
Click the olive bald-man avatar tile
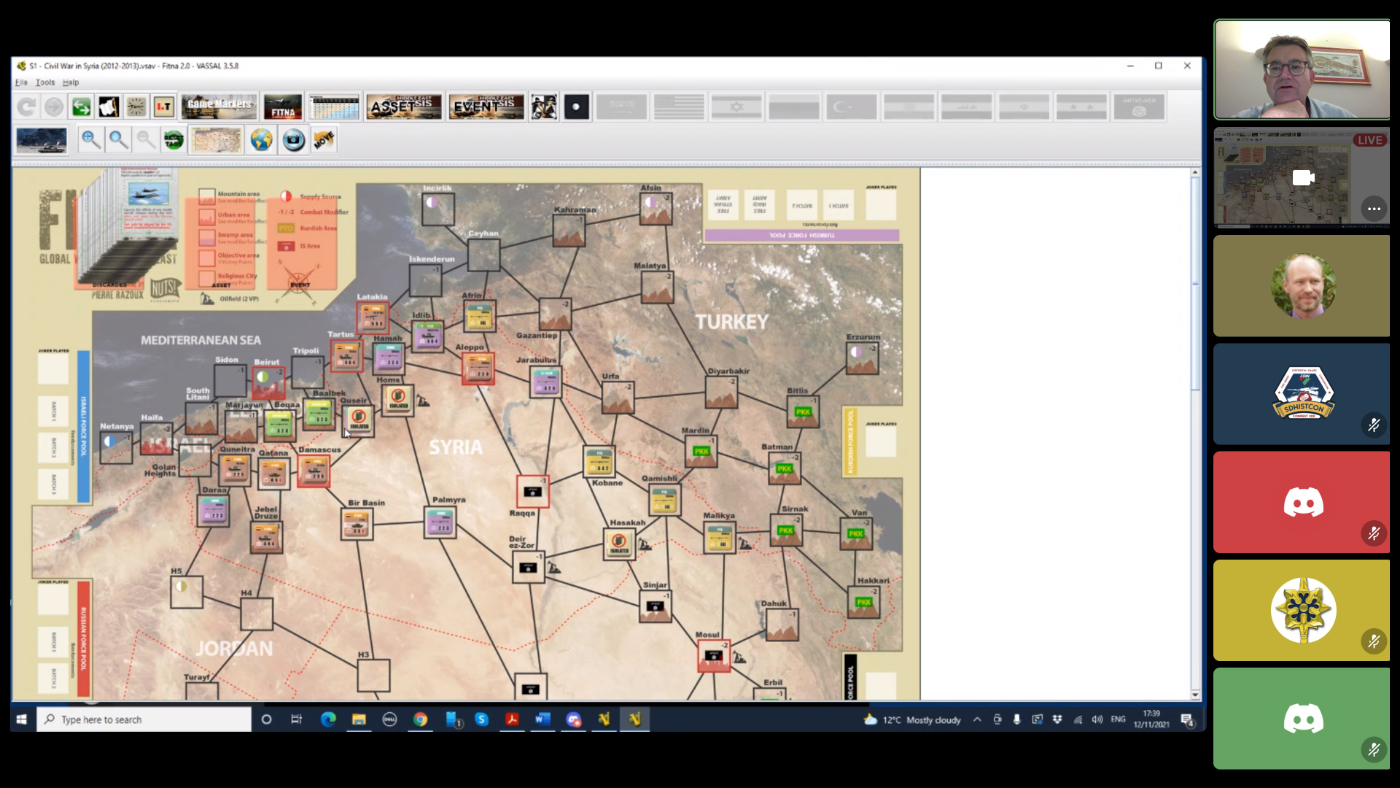(x=1301, y=286)
